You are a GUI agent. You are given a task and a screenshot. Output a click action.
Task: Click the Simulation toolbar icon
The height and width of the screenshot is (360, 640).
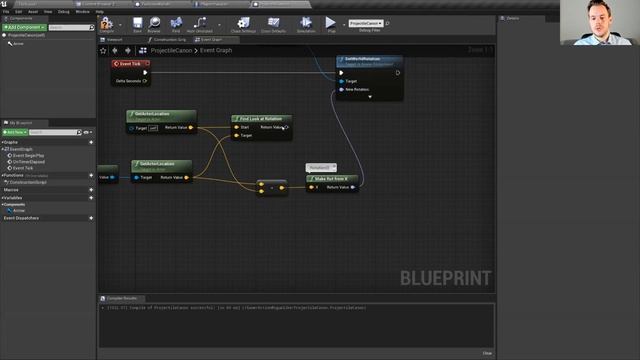(x=306, y=23)
